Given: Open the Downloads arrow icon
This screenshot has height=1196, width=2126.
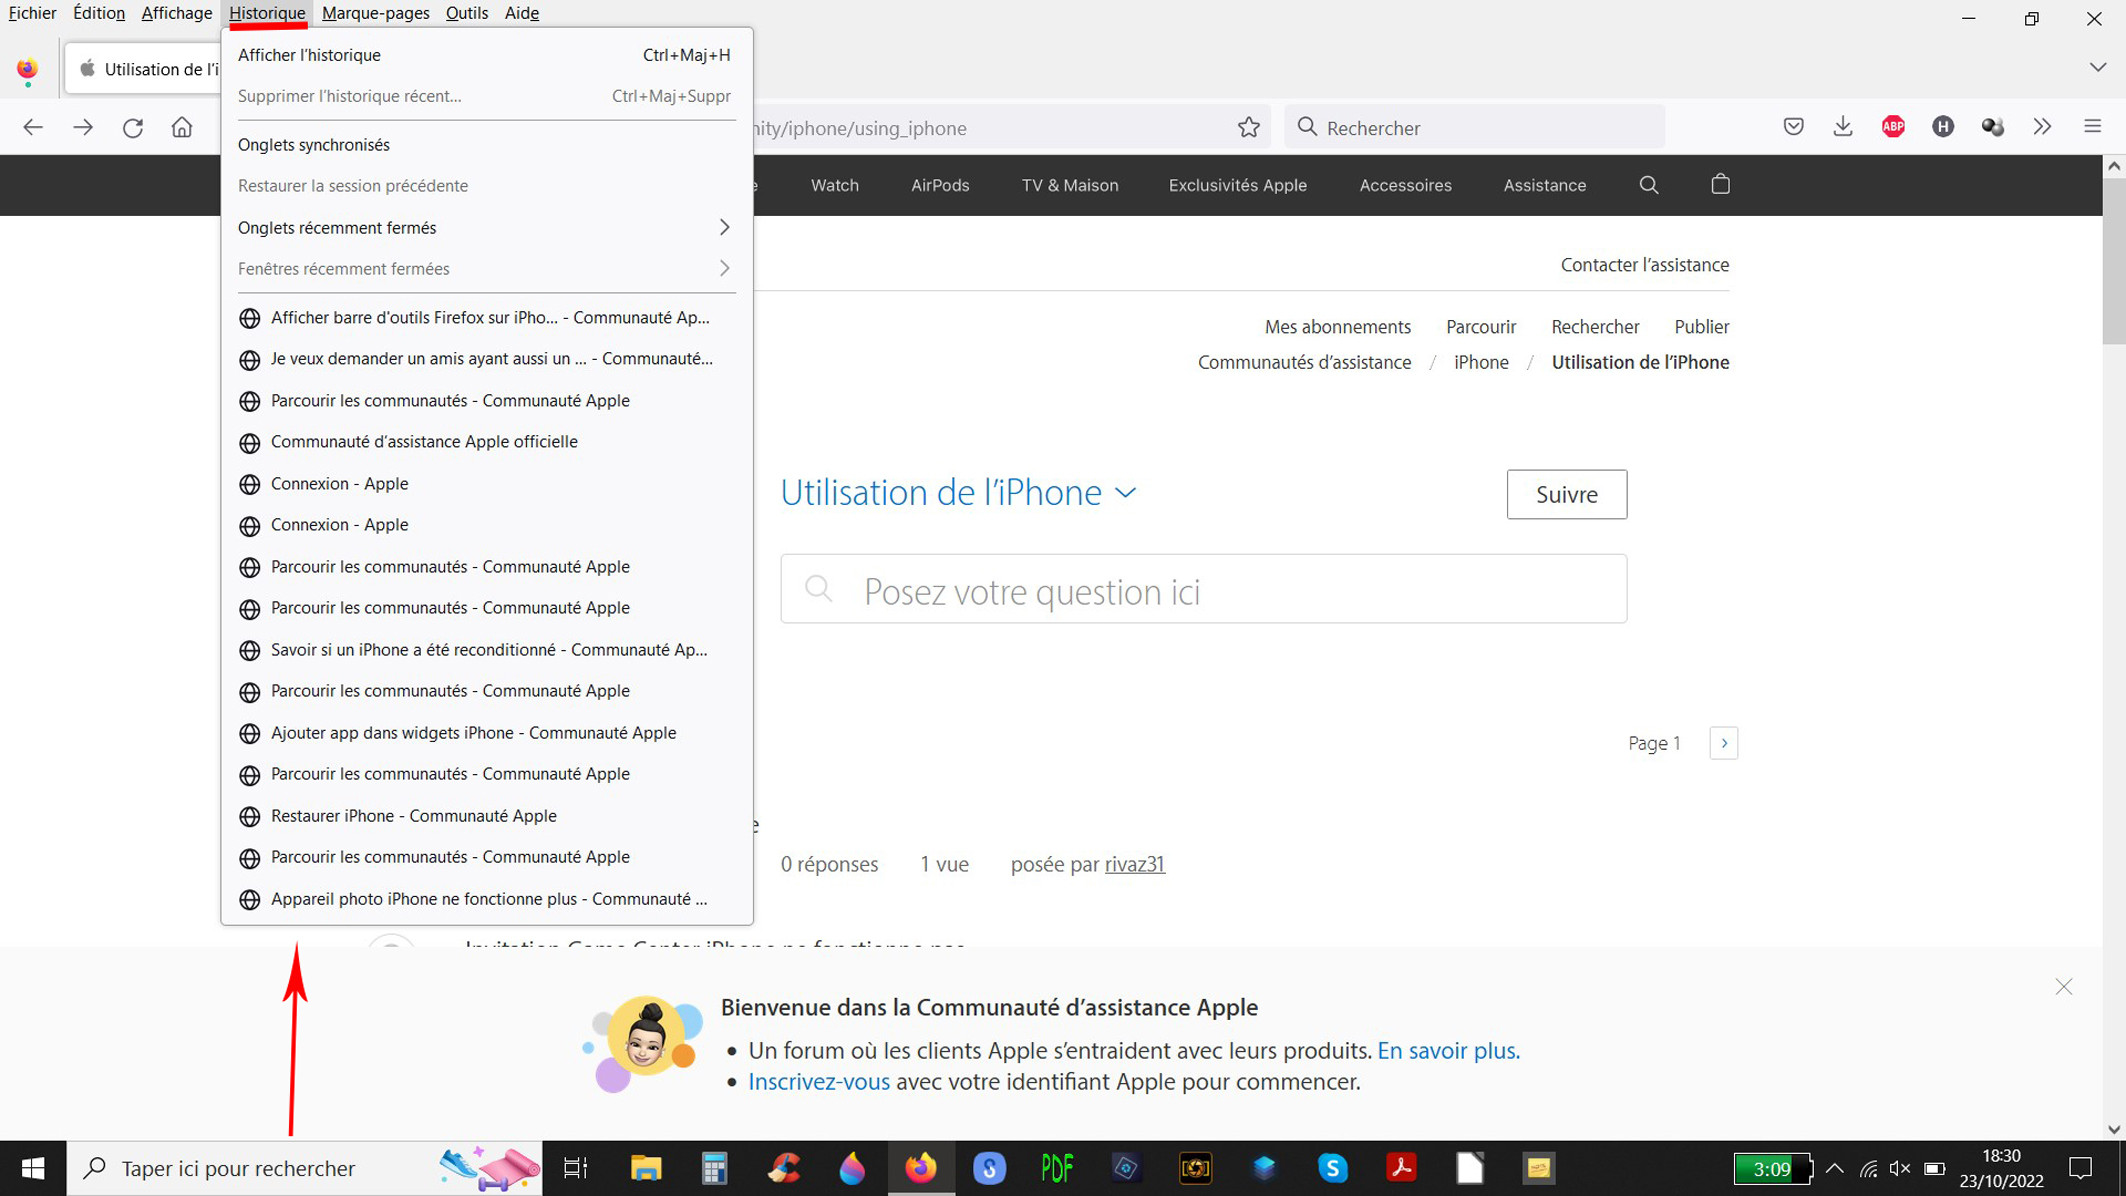Looking at the screenshot, I should 1842,127.
